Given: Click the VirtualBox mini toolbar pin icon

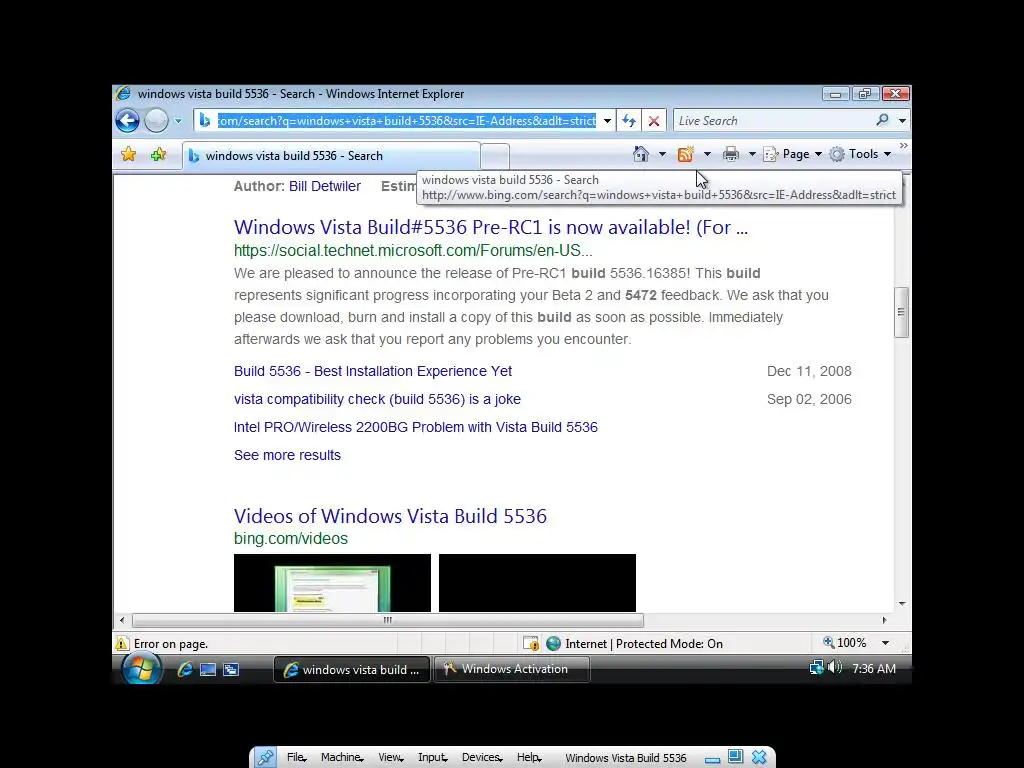Looking at the screenshot, I should 265,758.
